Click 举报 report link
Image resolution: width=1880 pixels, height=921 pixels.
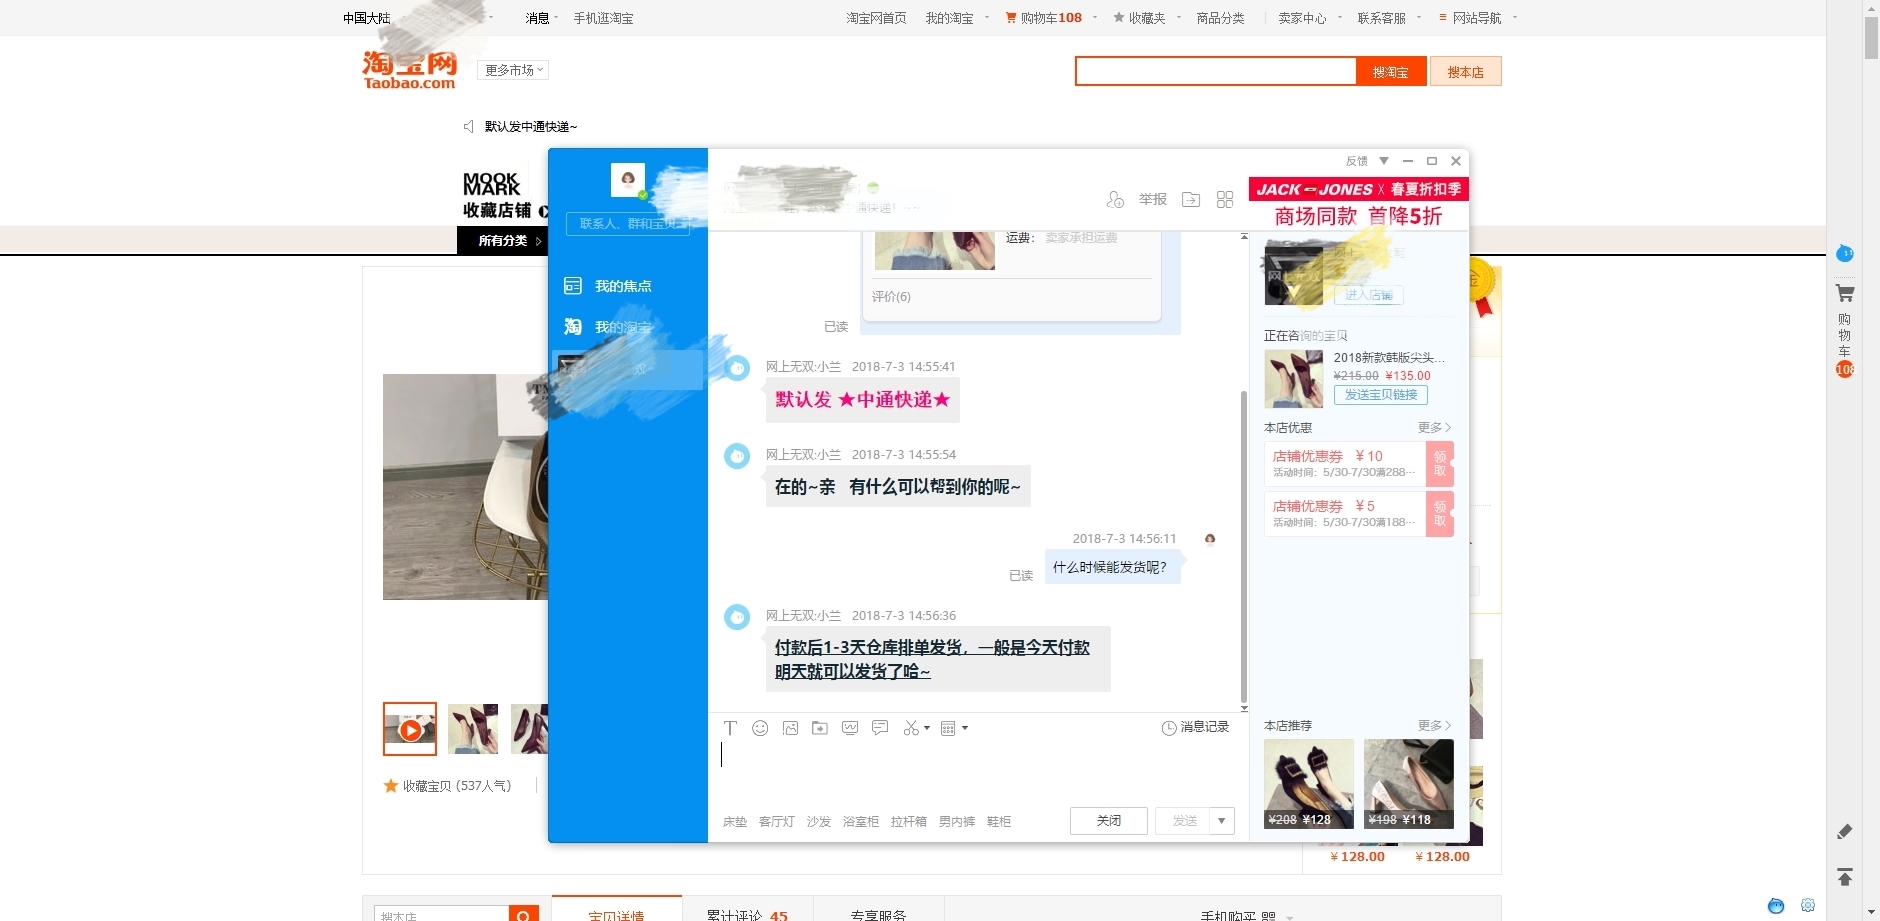click(1153, 199)
